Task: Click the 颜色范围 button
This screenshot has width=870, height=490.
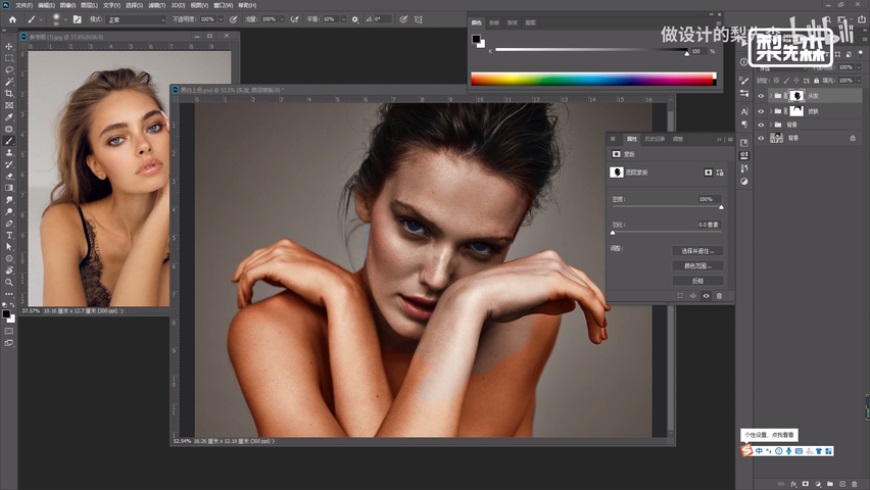Action: click(x=697, y=266)
